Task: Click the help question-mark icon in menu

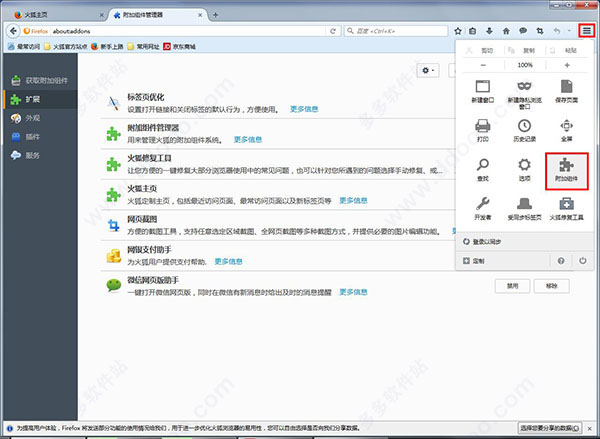Action: click(x=561, y=261)
